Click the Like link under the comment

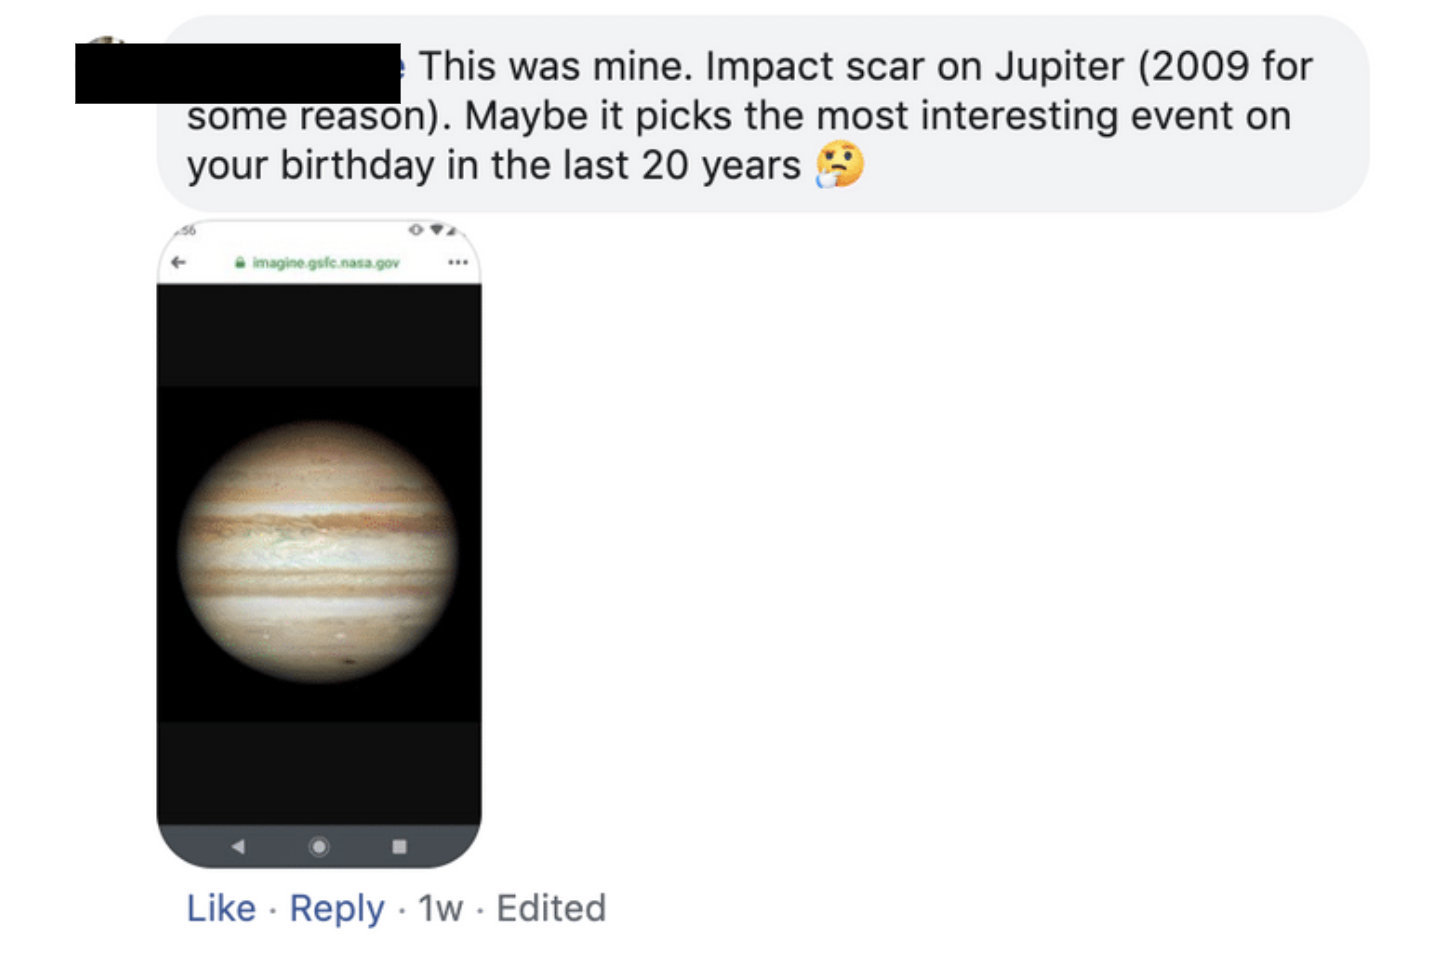pos(221,908)
